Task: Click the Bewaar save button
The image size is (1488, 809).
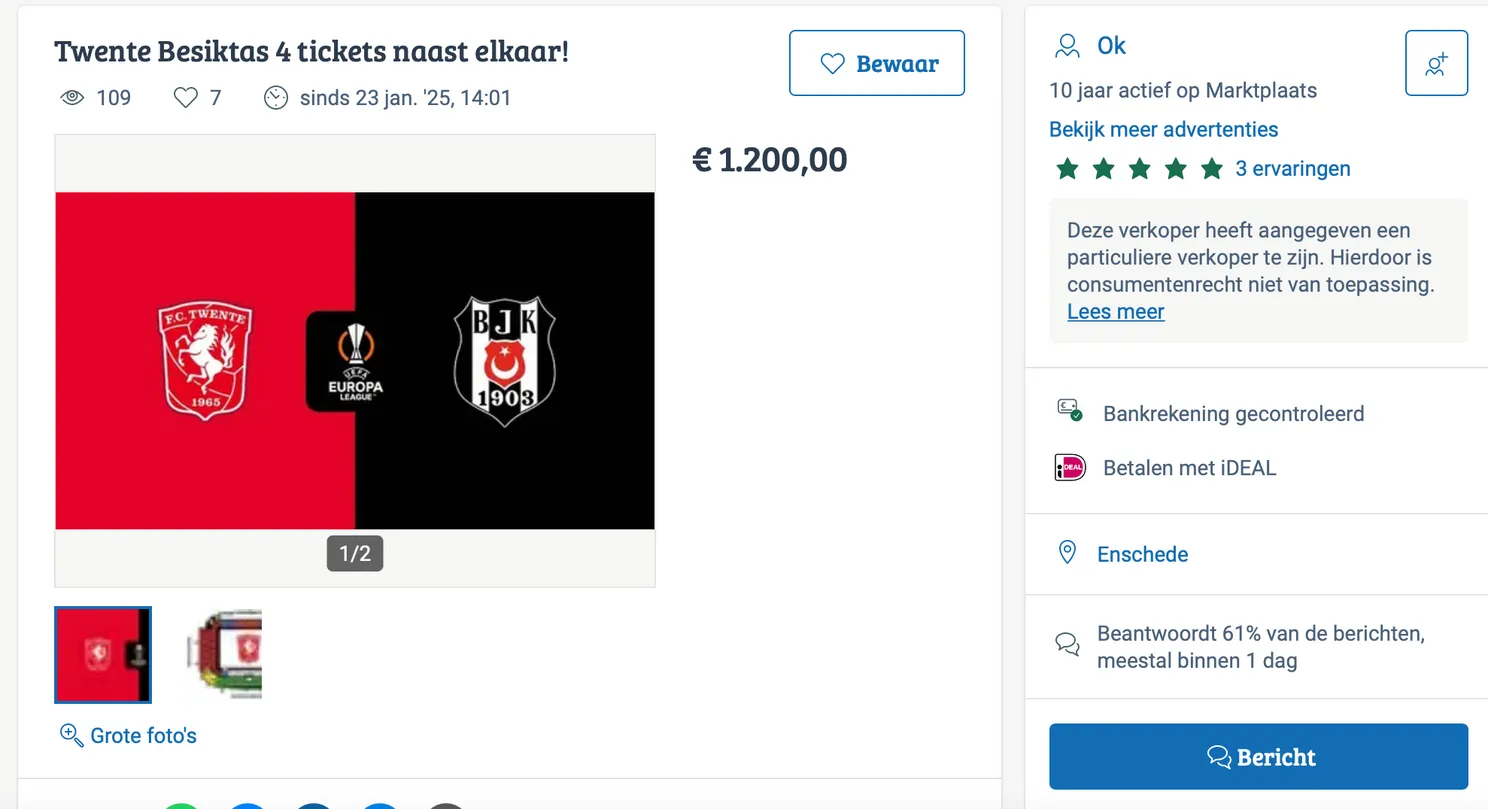Action: pyautogui.click(x=877, y=63)
